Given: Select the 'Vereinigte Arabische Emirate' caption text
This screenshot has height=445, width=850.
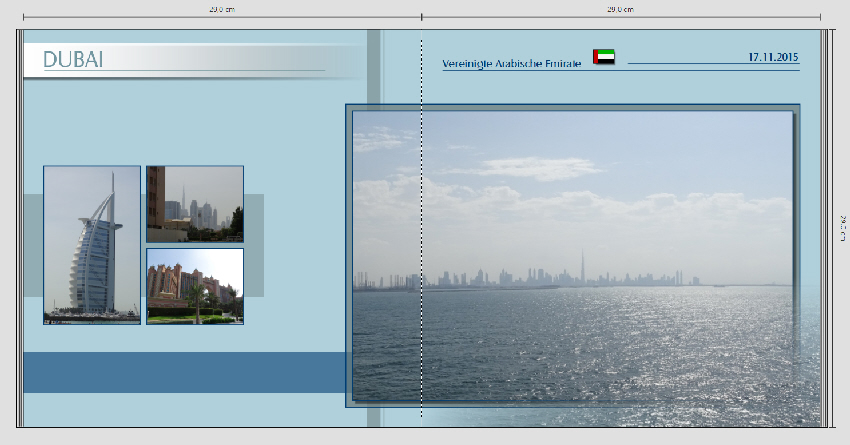Looking at the screenshot, I should tap(511, 64).
